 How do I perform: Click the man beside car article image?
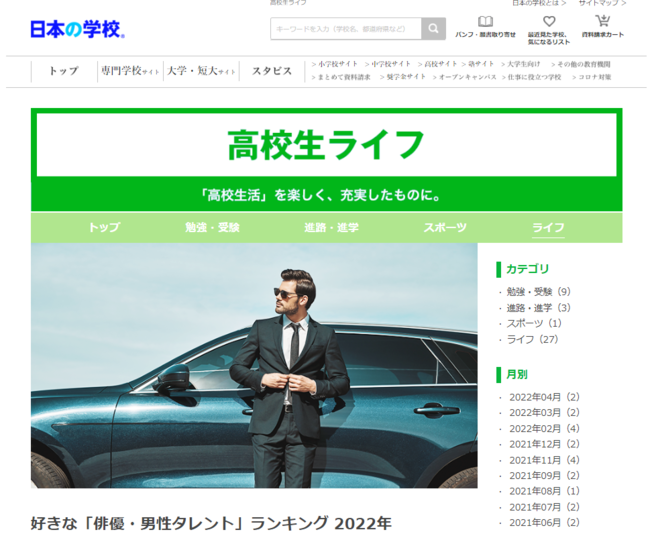pyautogui.click(x=254, y=365)
